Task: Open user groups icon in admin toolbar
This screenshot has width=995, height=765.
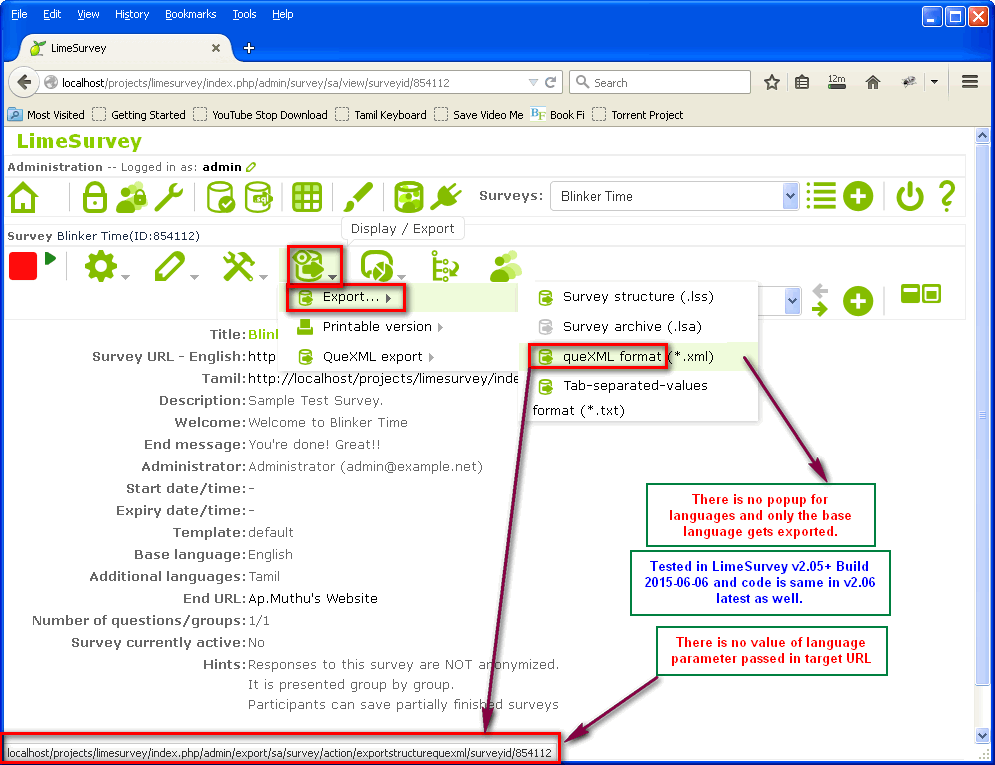Action: click(131, 197)
